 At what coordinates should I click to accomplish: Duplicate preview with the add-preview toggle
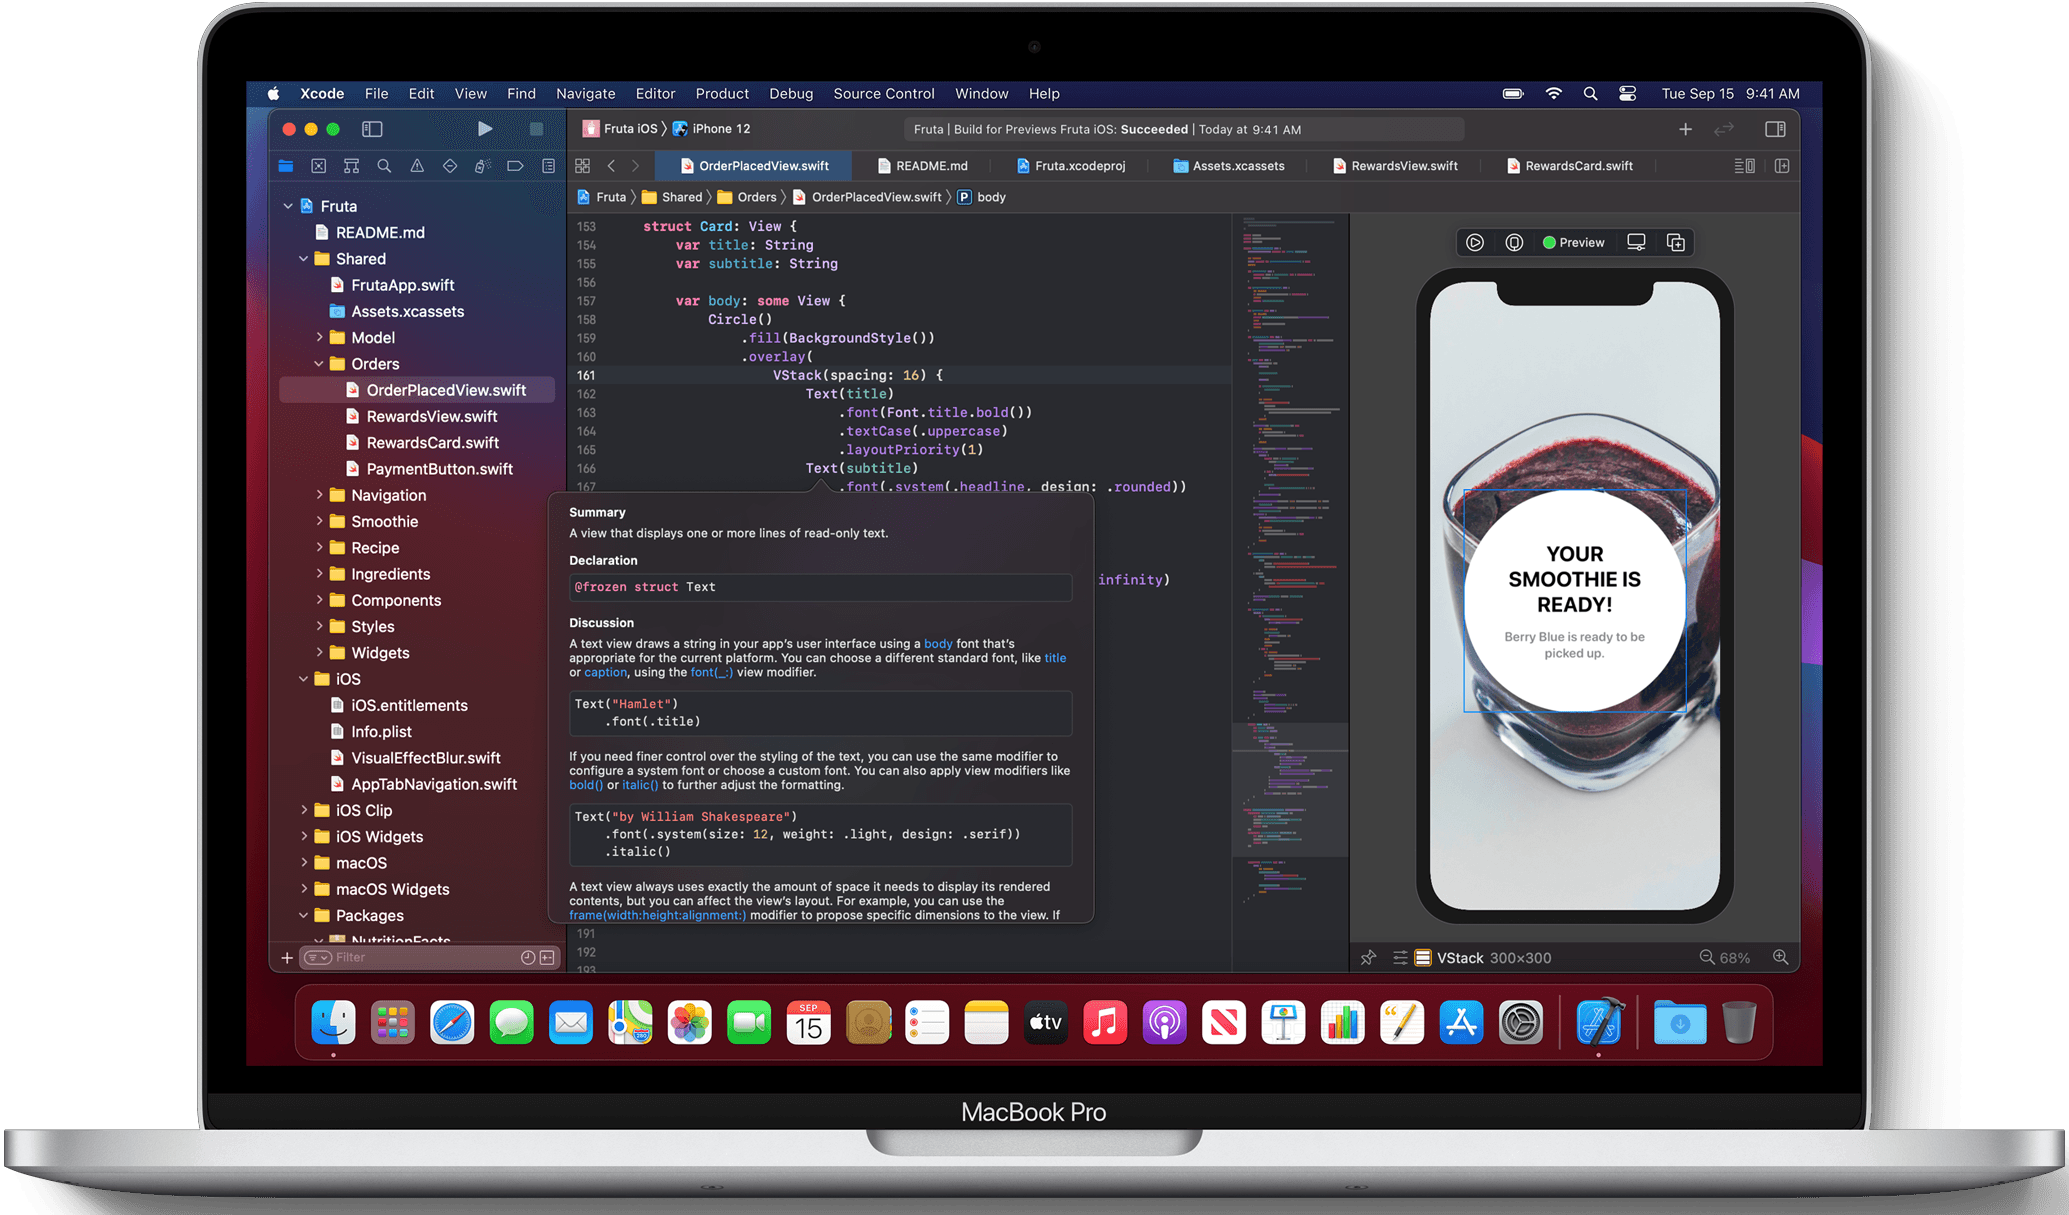coord(1676,242)
